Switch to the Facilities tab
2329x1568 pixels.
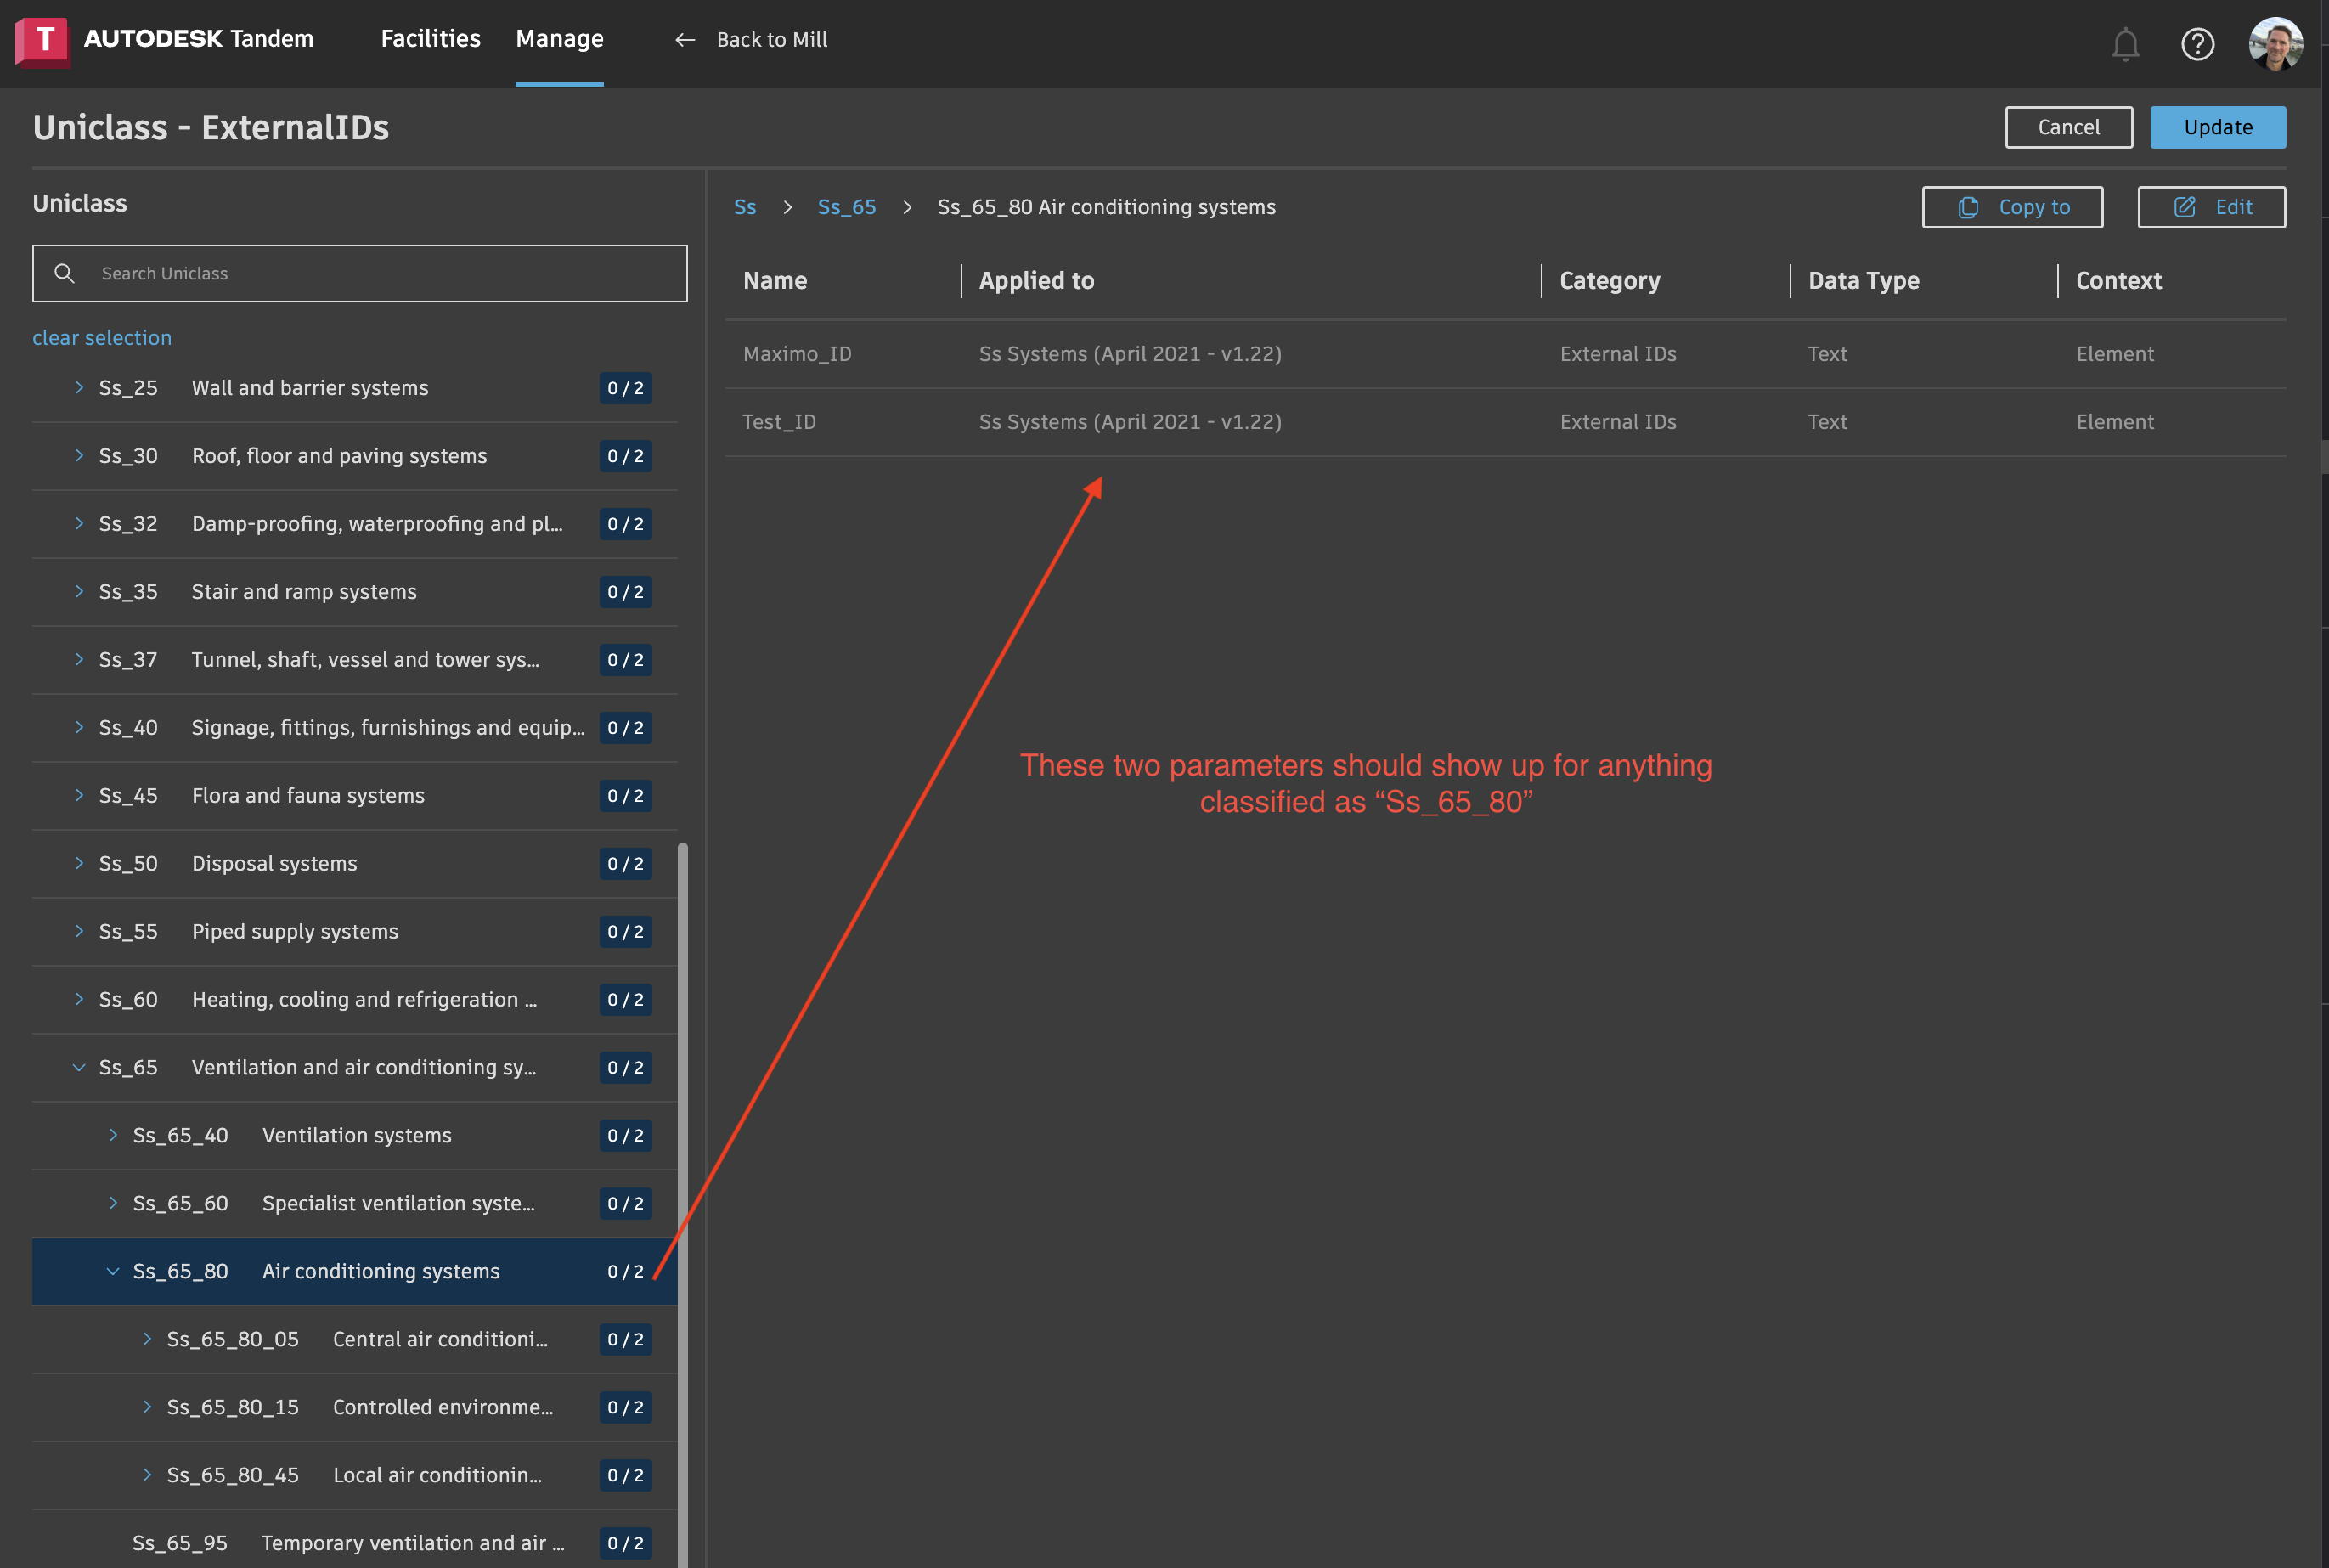[430, 39]
